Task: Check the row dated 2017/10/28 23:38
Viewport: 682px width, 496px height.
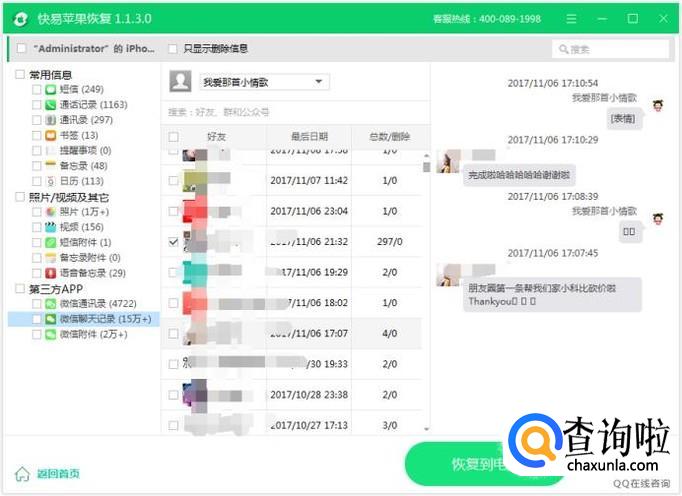Action: tap(173, 395)
